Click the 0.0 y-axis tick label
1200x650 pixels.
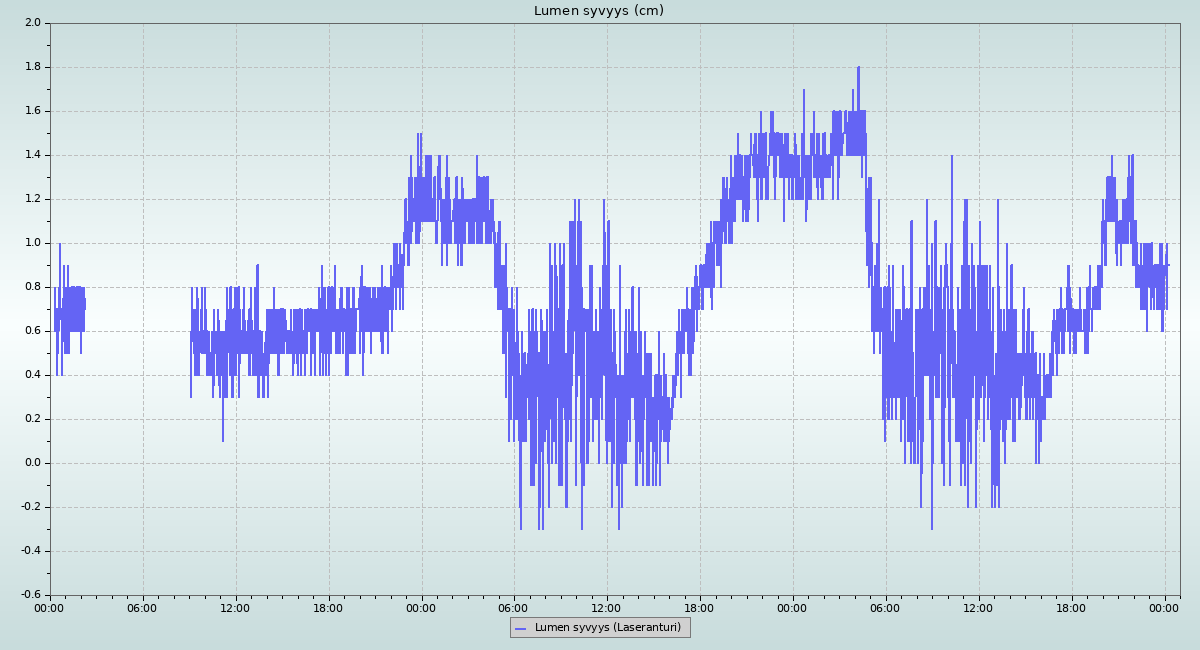tap(32, 463)
